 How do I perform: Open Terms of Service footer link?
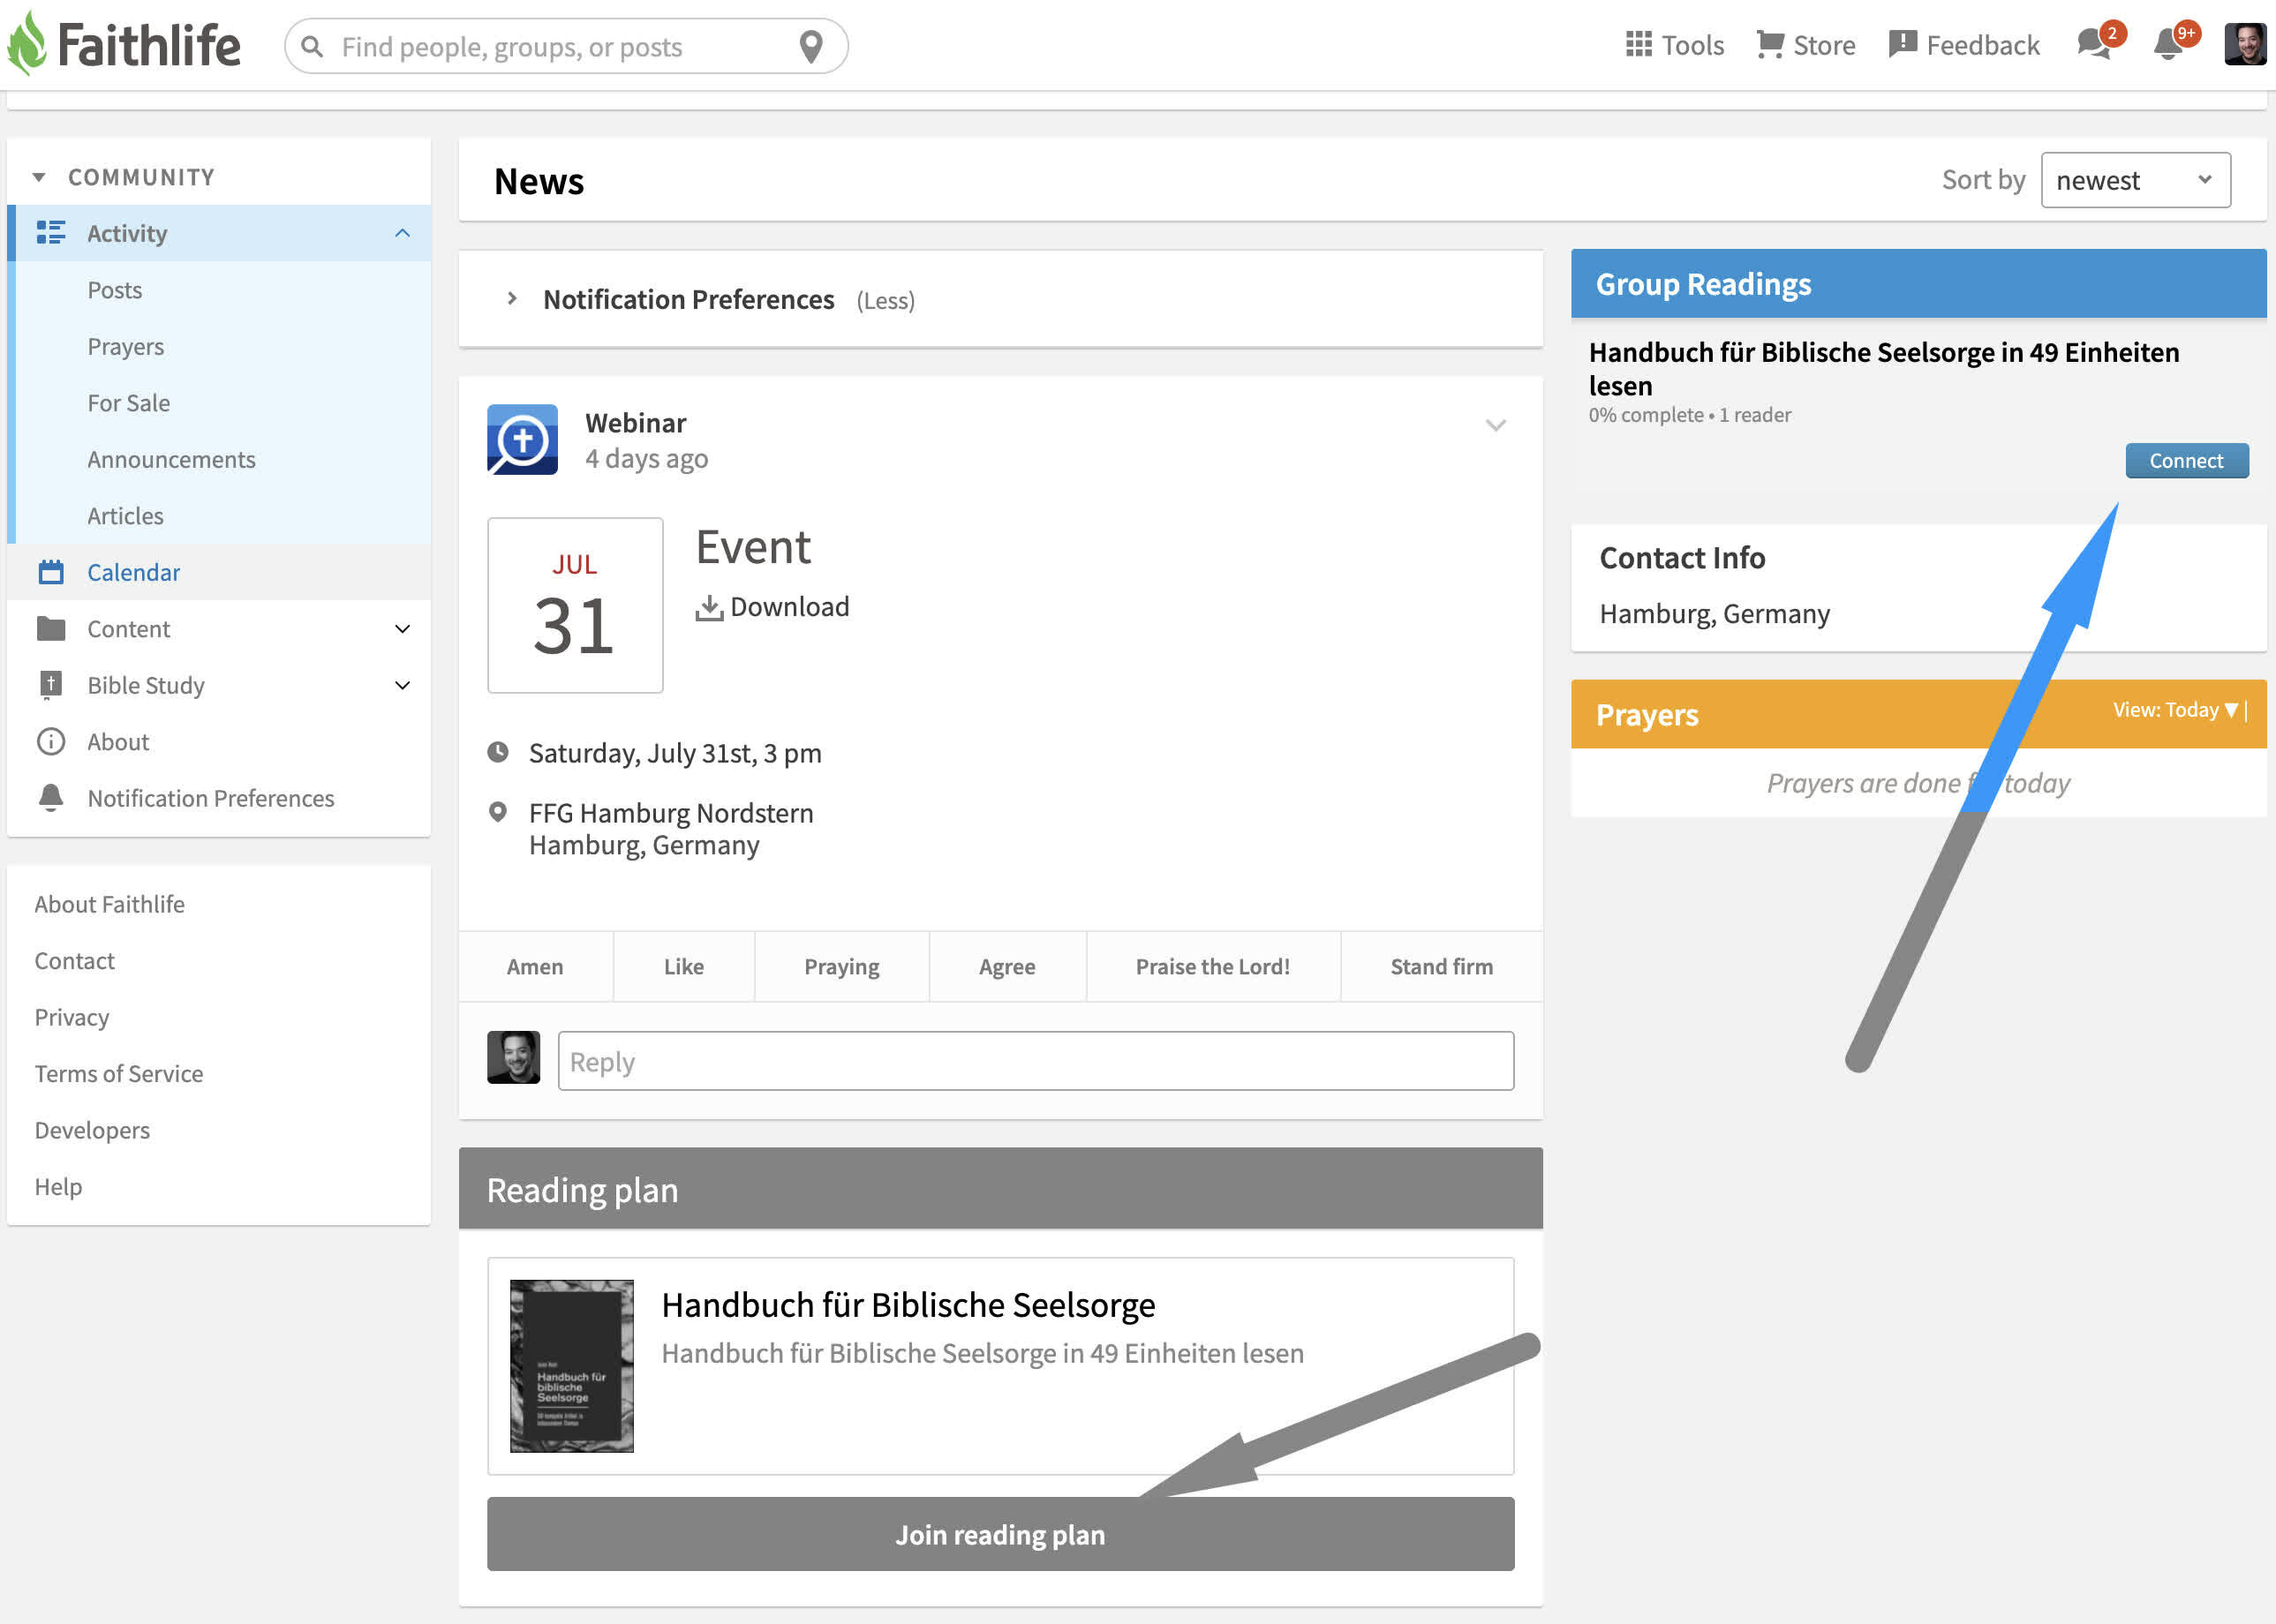119,1073
